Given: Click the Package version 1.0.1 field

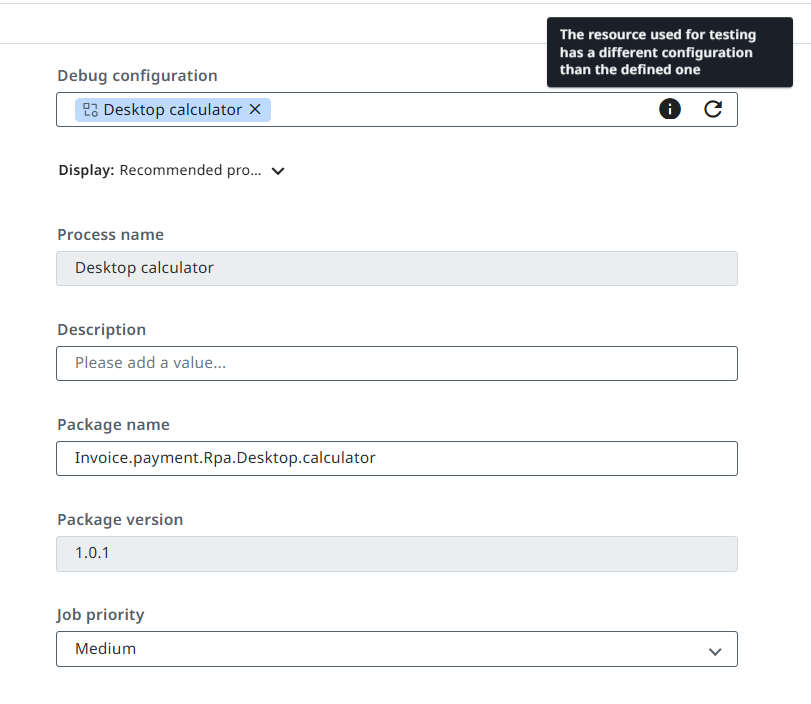Looking at the screenshot, I should point(396,553).
